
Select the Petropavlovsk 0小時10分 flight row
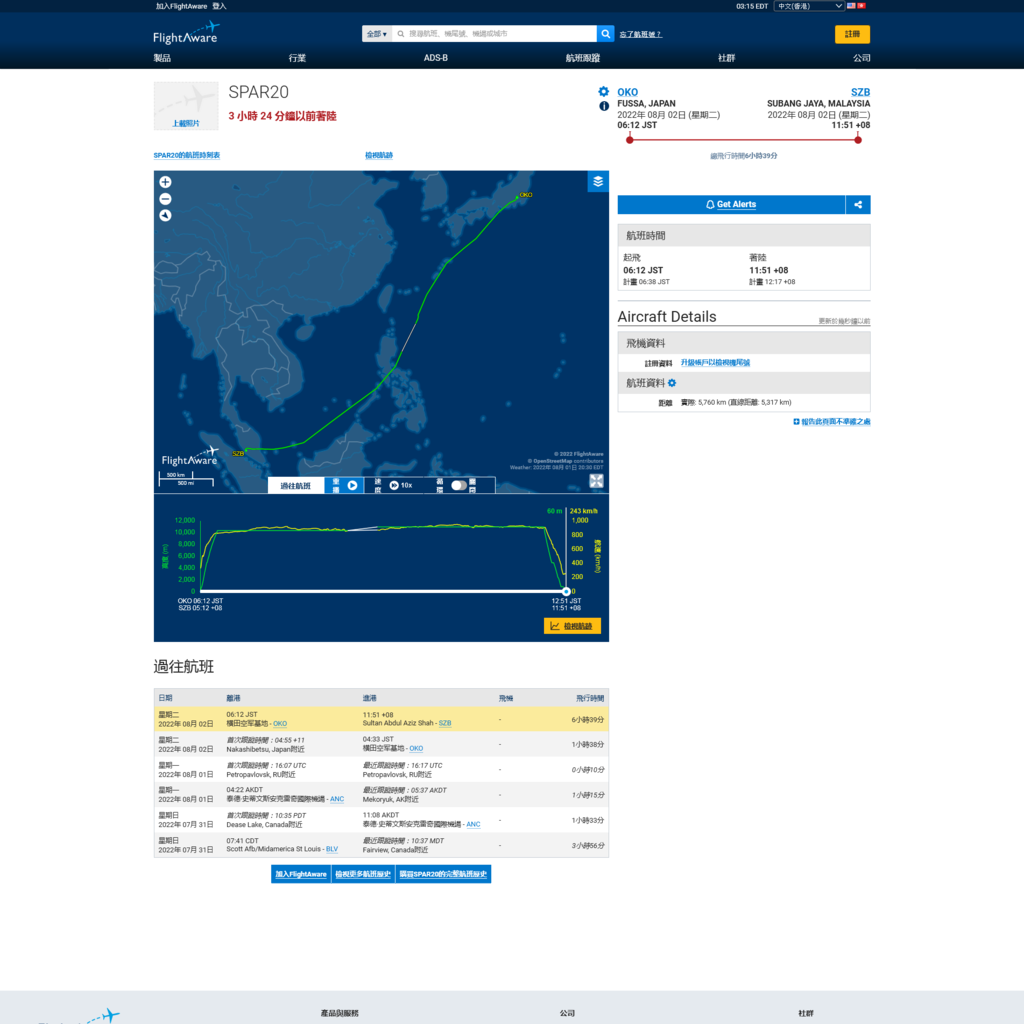[x=381, y=770]
